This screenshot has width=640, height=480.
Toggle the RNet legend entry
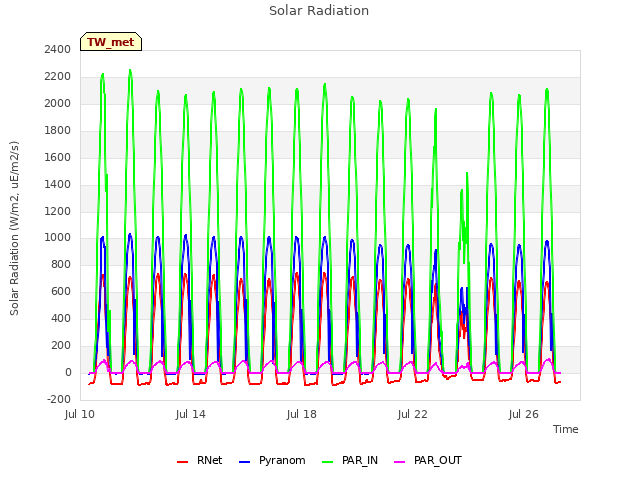200,460
